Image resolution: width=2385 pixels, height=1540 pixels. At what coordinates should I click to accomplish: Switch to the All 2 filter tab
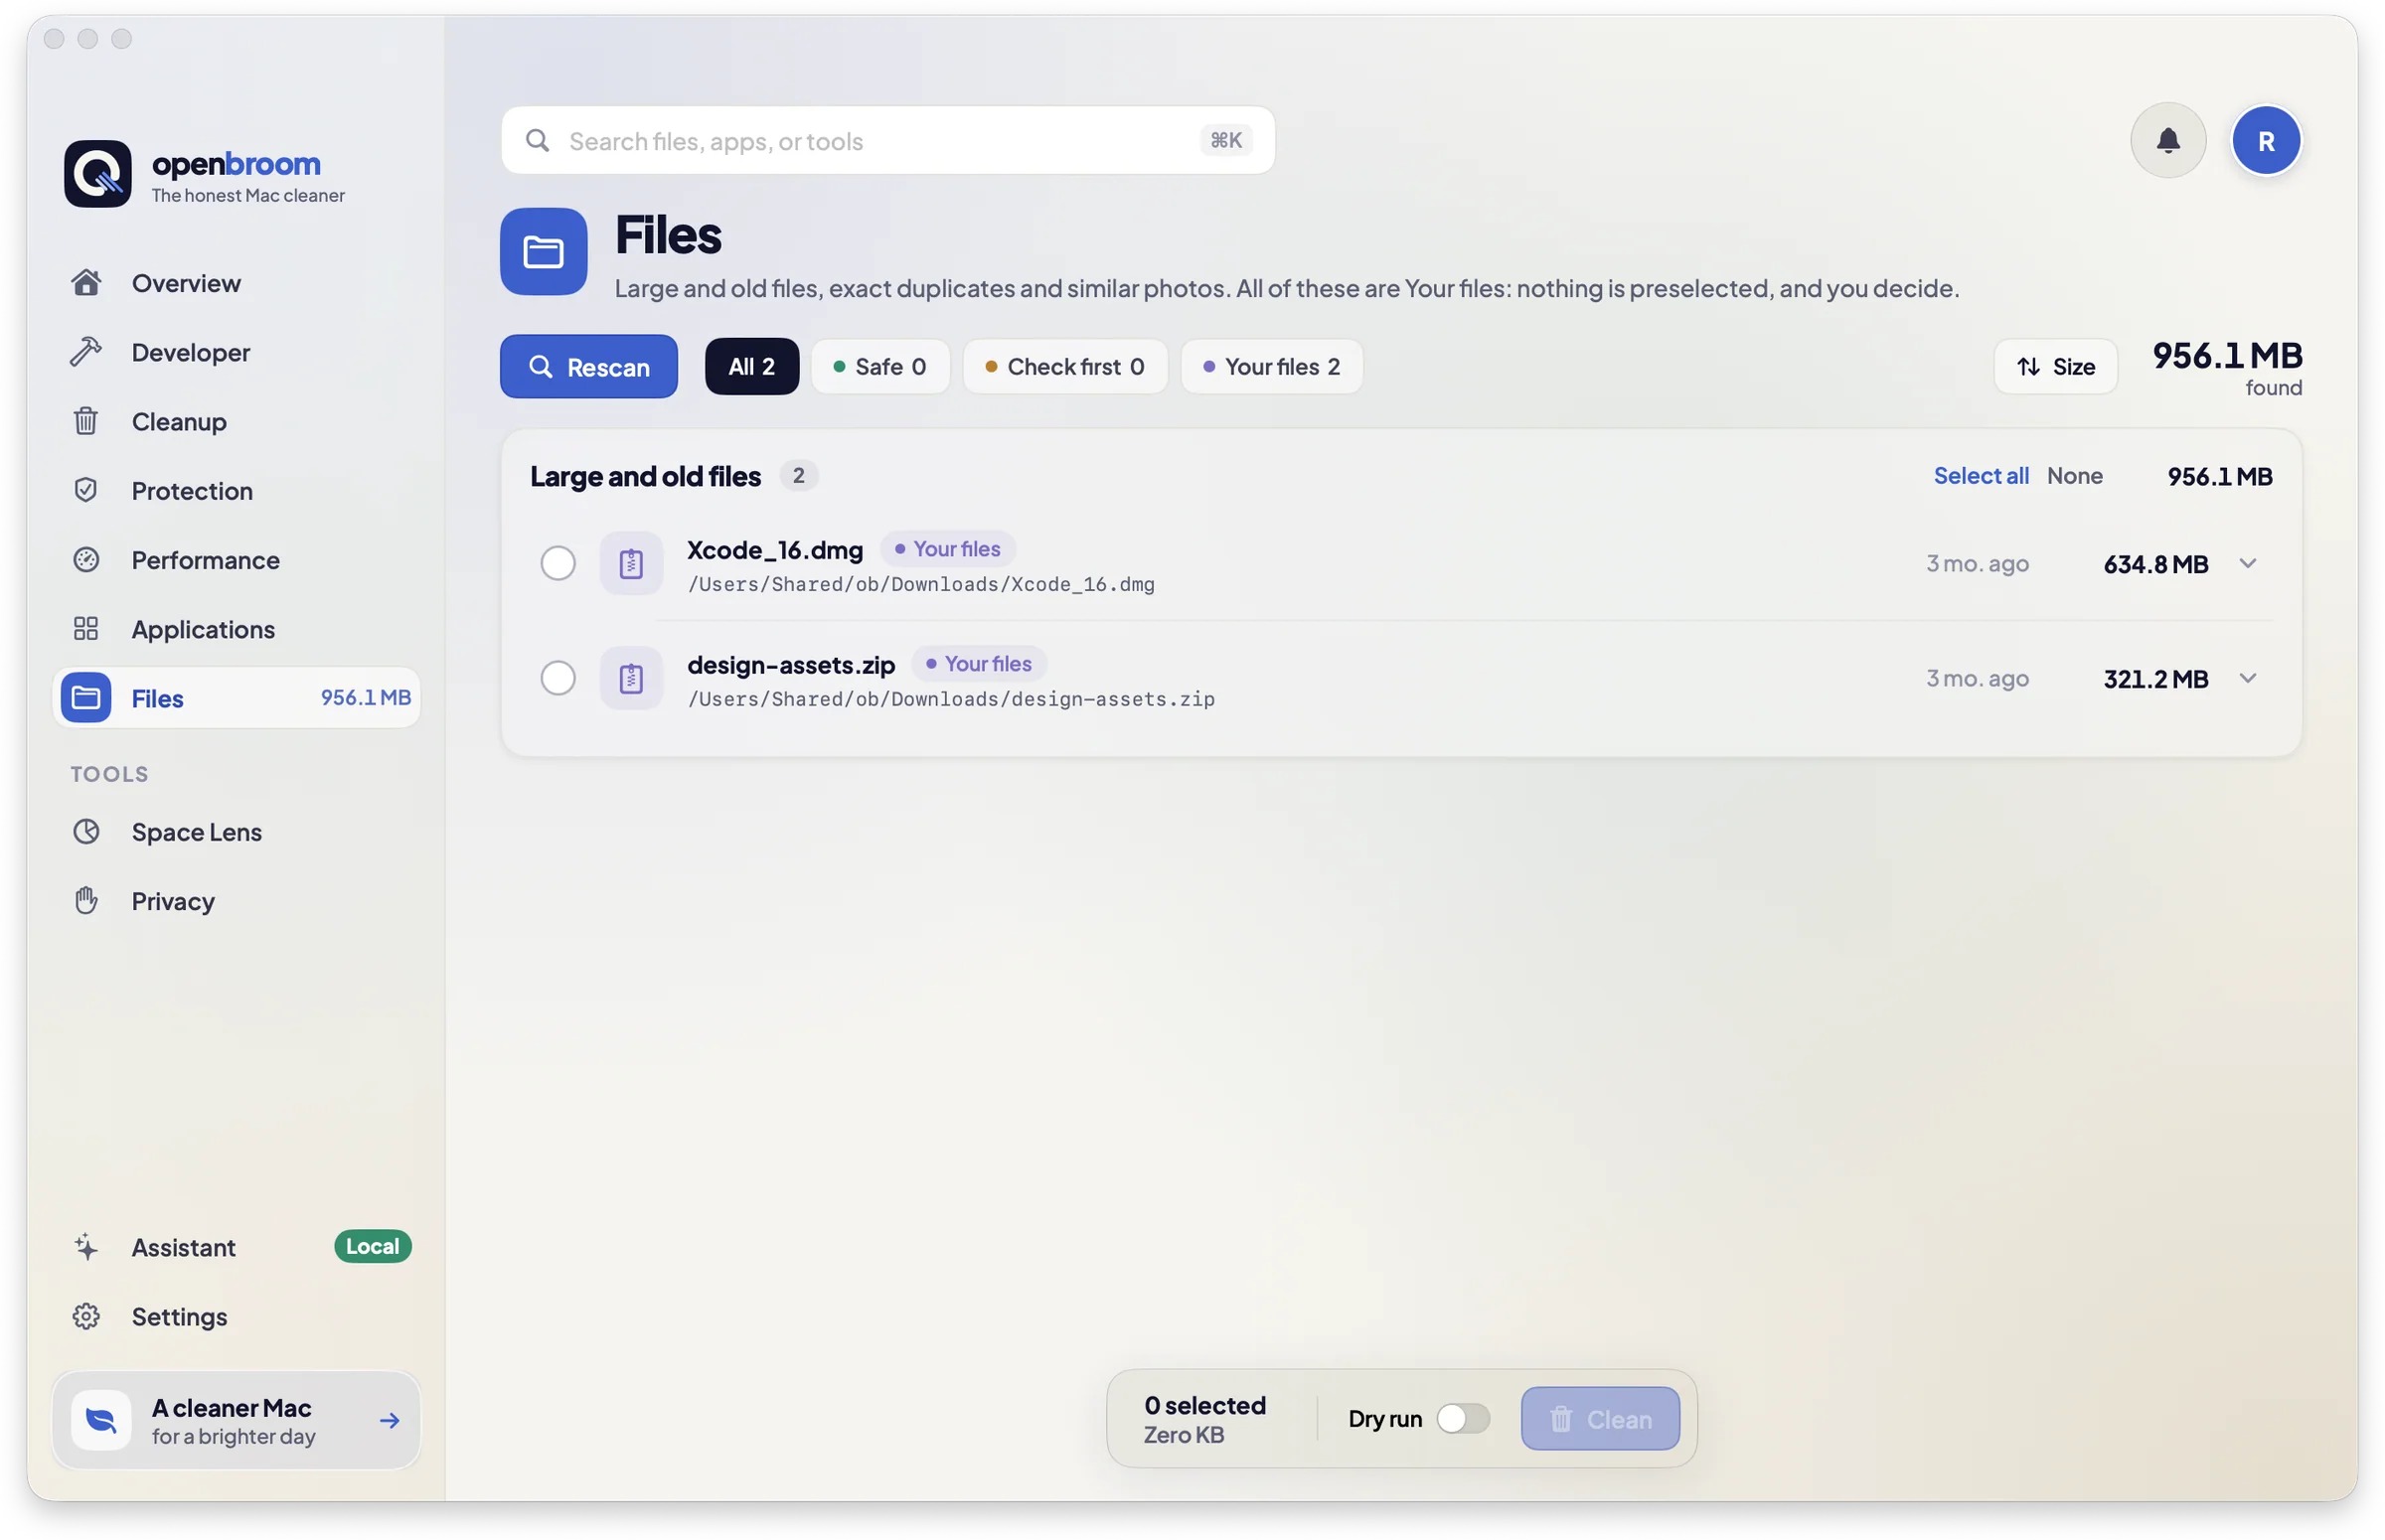(x=751, y=366)
